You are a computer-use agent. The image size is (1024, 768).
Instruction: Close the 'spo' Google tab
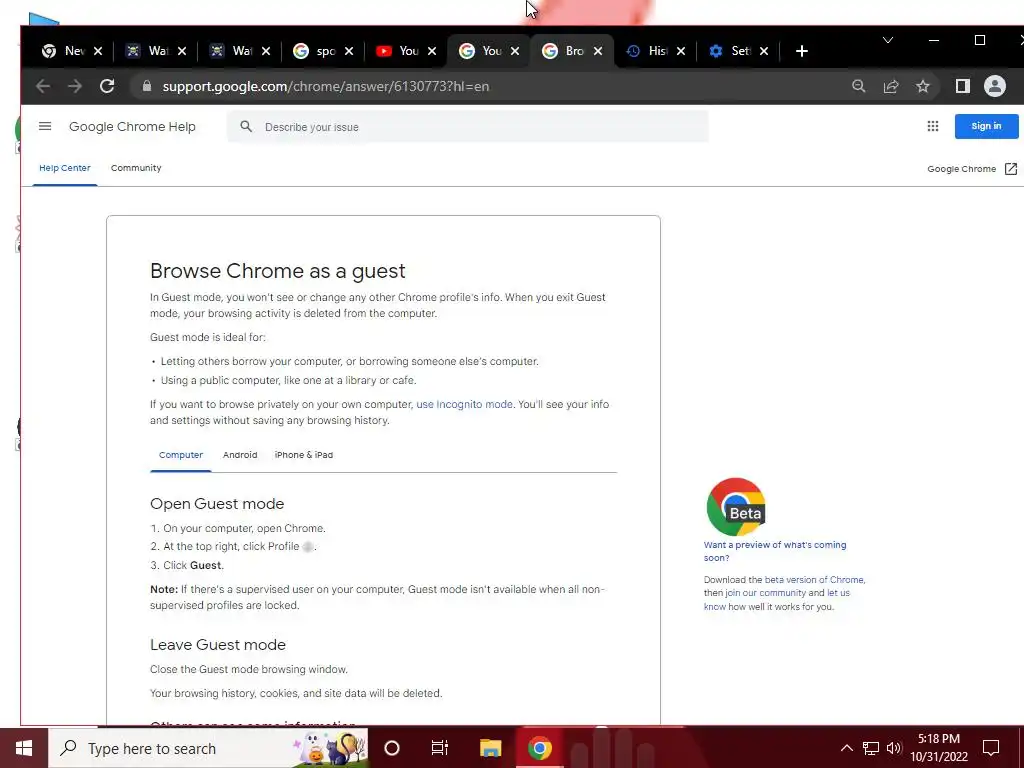pyautogui.click(x=349, y=51)
